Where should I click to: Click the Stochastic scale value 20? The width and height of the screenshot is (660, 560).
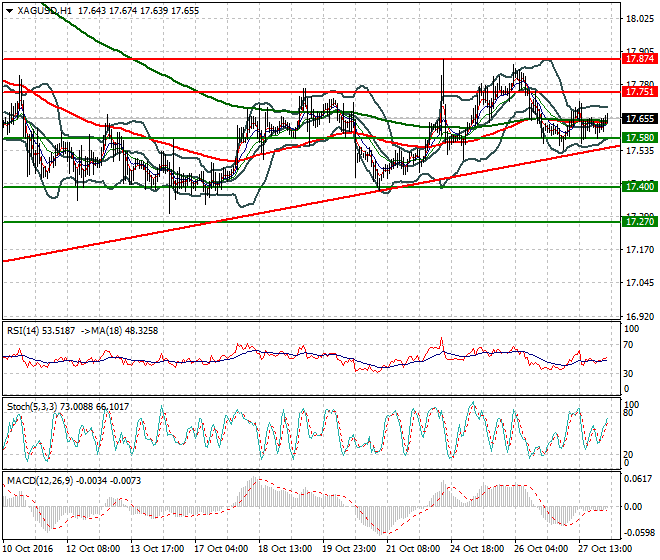(x=628, y=455)
